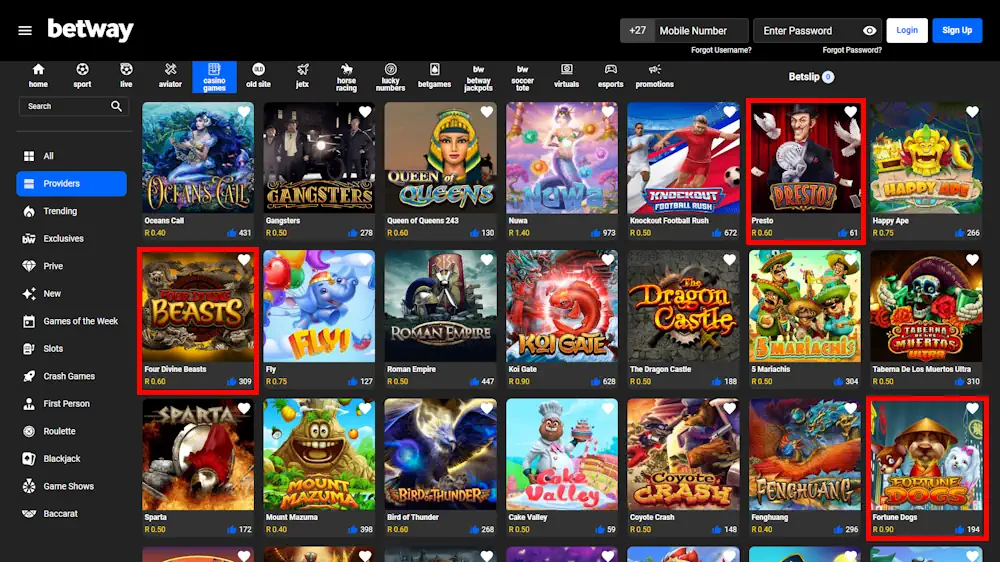Favorite the Oceans Call game
This screenshot has height=562, width=1000.
point(244,112)
